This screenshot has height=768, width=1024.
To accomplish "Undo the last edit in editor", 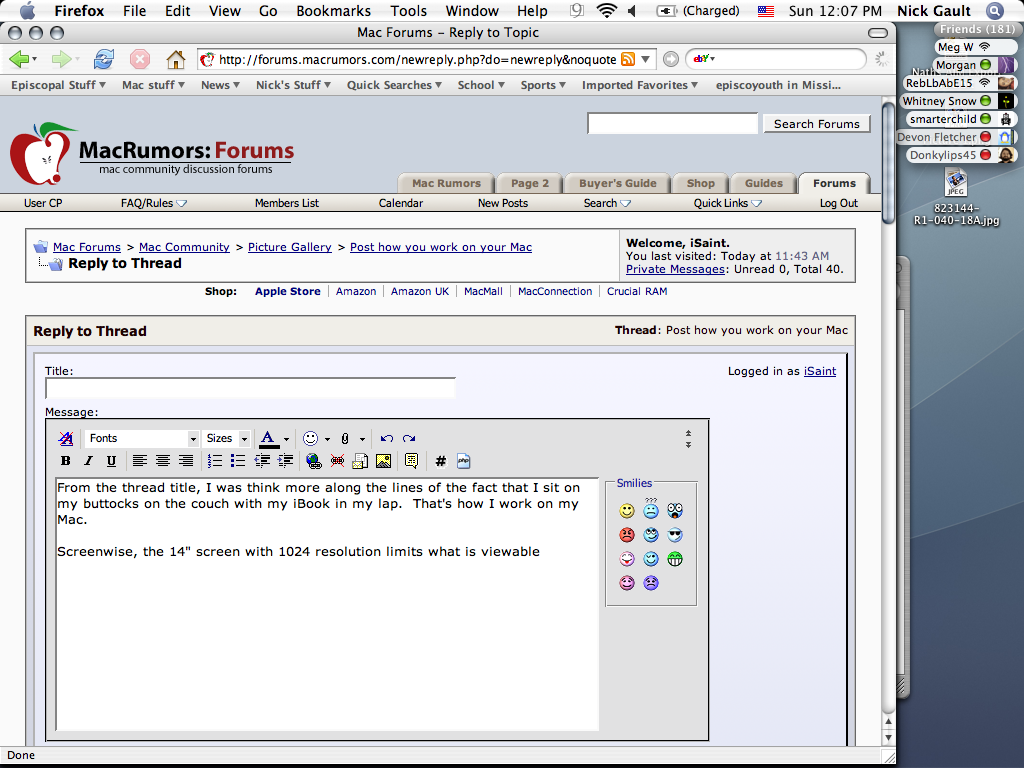I will point(387,438).
